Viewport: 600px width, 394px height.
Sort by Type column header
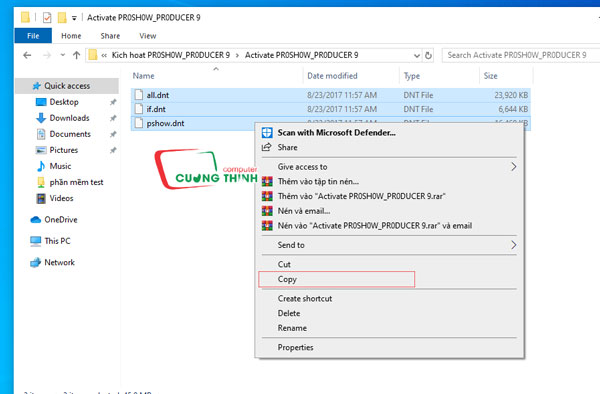tap(412, 76)
